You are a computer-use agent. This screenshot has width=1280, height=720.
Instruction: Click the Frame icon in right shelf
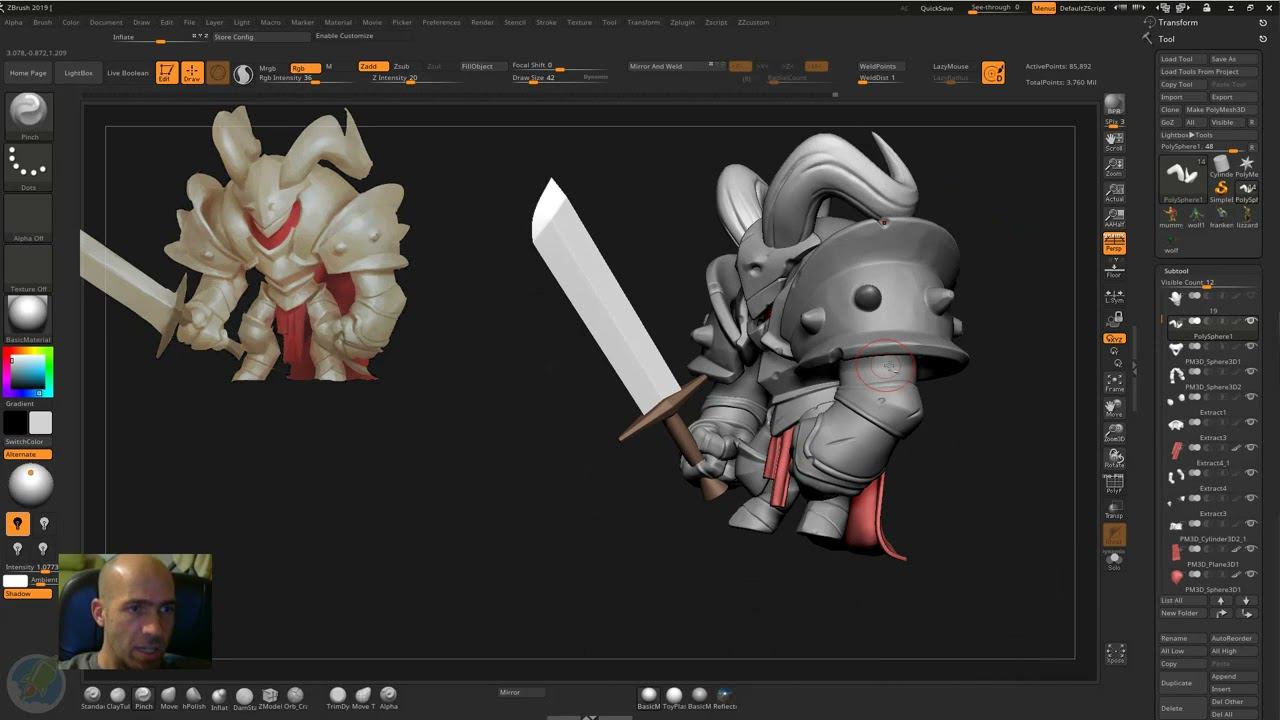click(1114, 383)
